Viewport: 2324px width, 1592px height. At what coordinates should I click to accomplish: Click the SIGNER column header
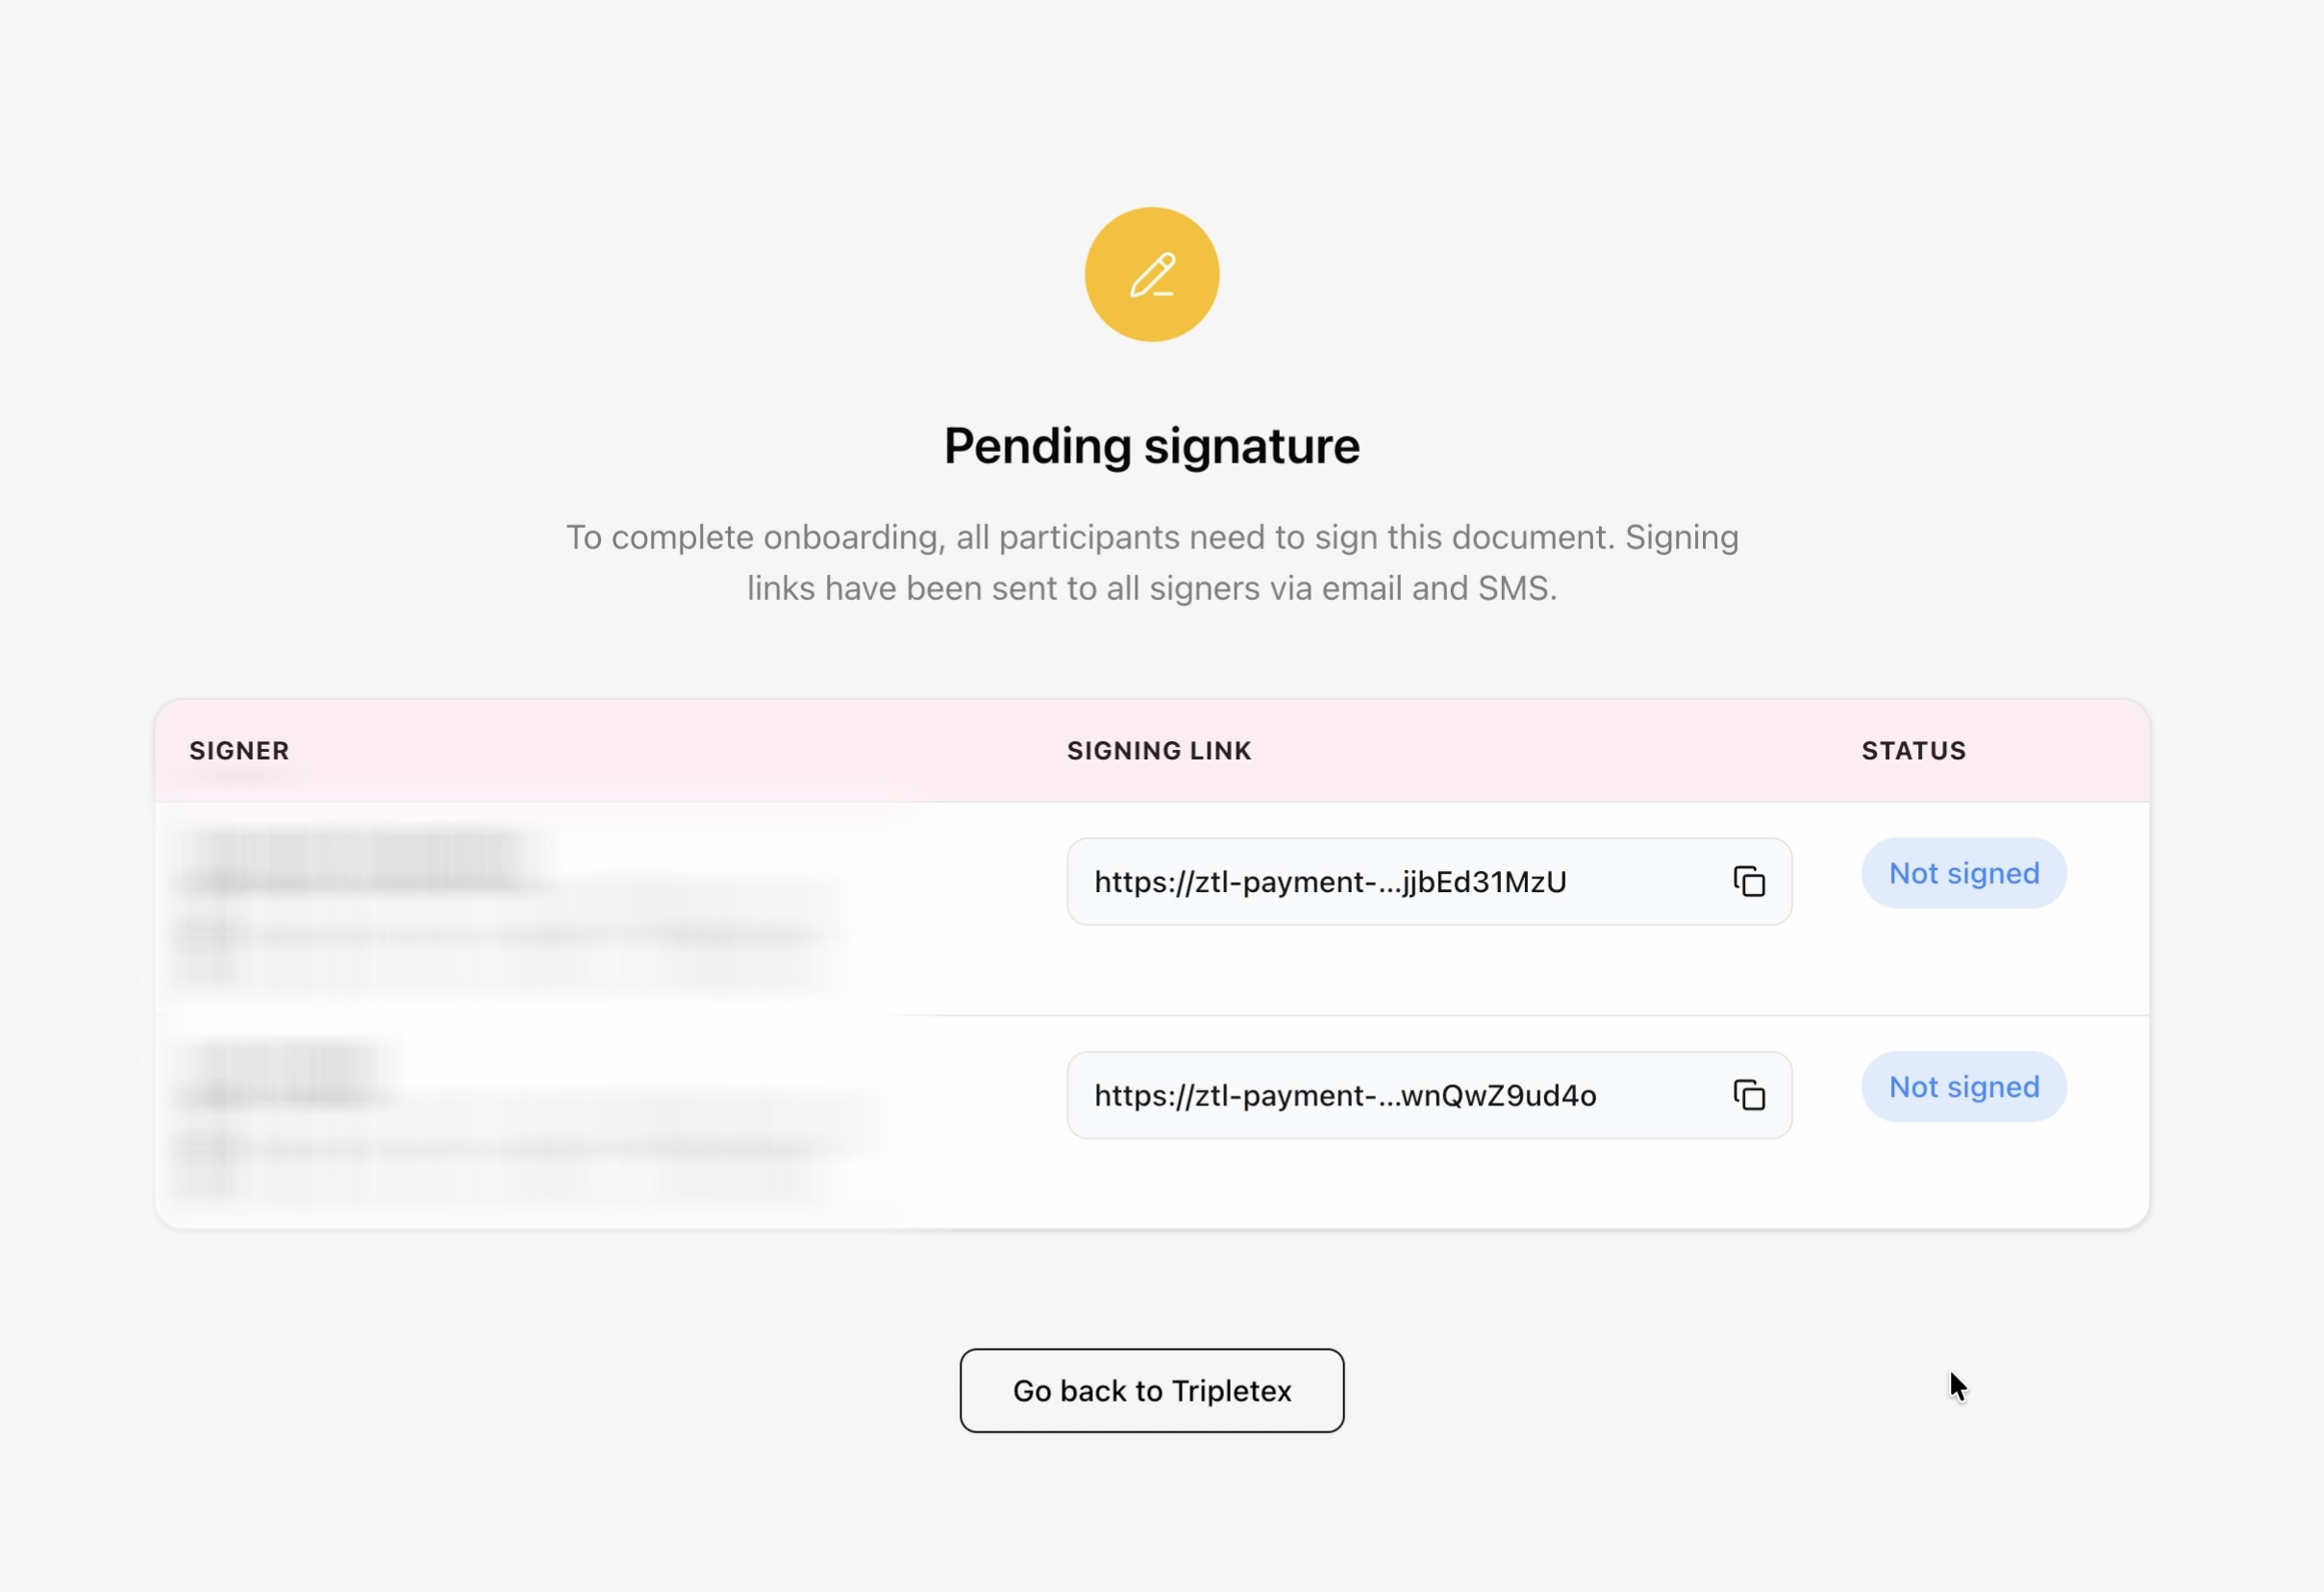(239, 750)
